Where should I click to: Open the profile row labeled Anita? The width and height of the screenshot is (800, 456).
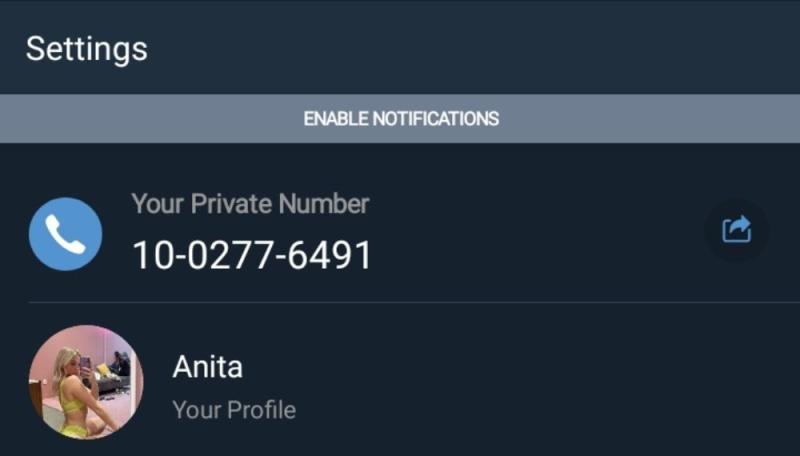400,382
